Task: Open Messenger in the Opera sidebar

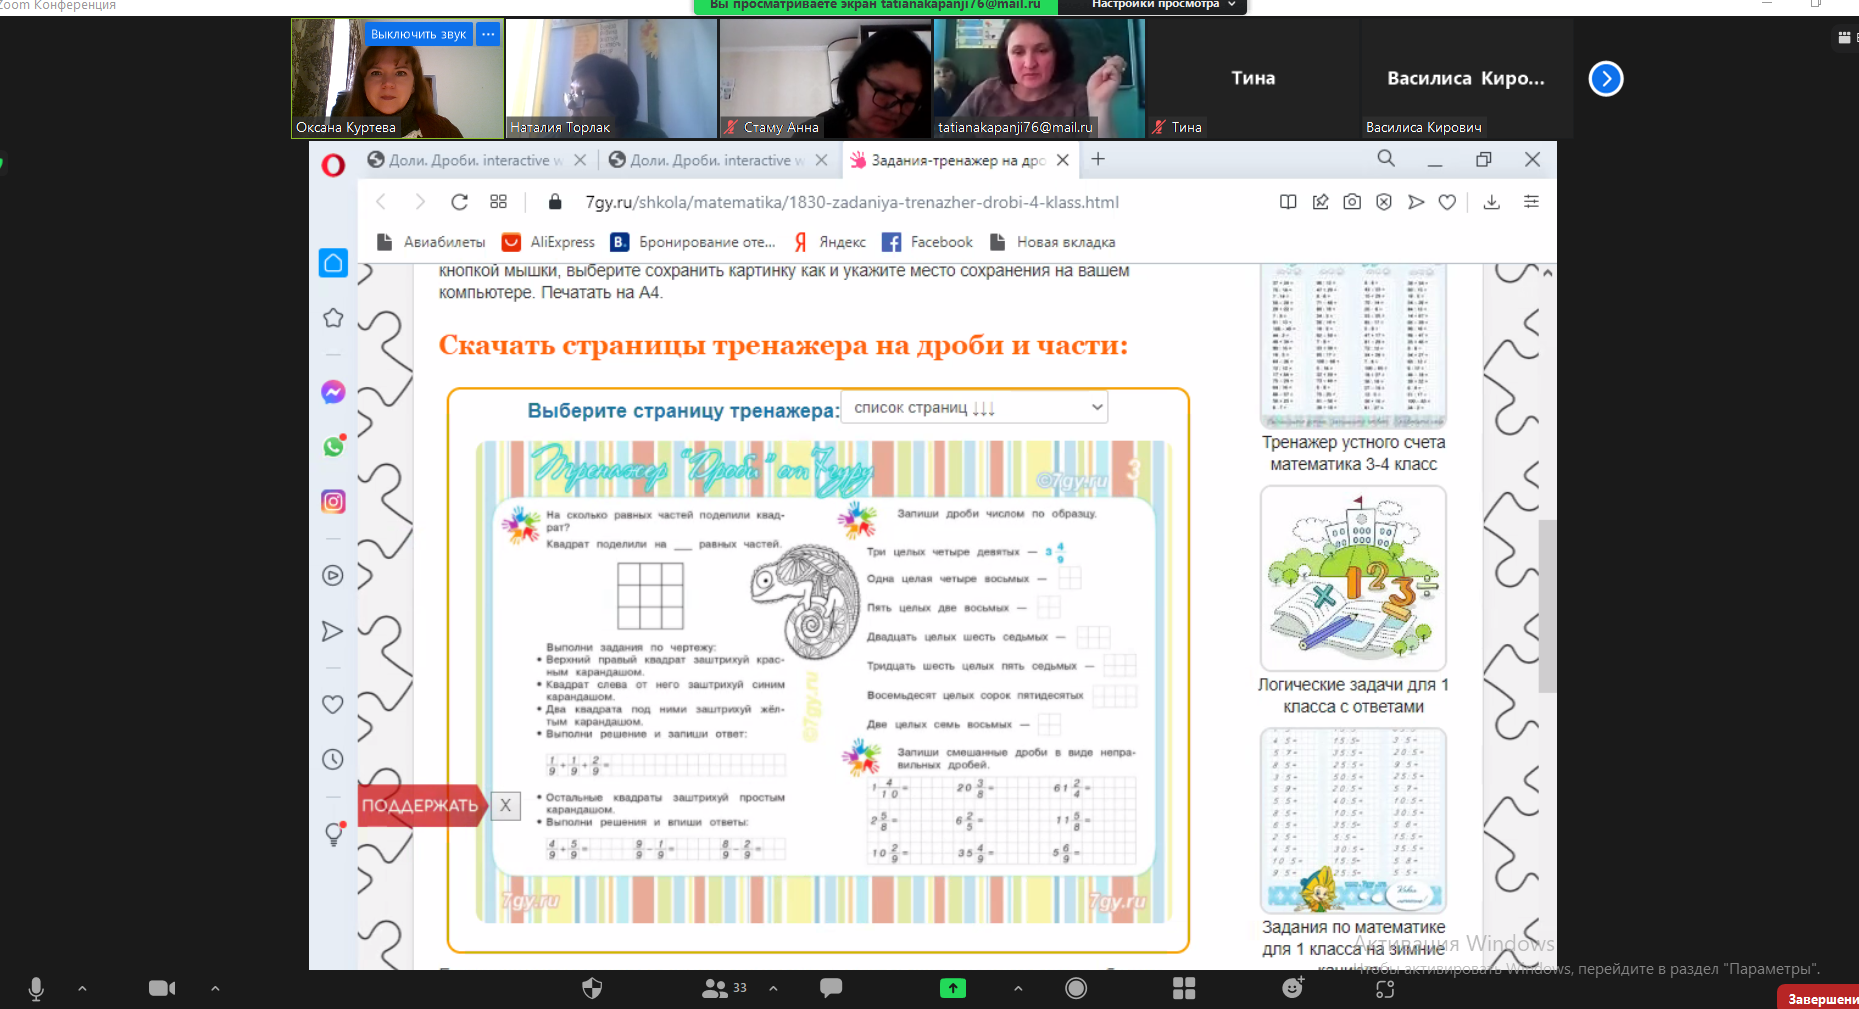Action: (333, 392)
